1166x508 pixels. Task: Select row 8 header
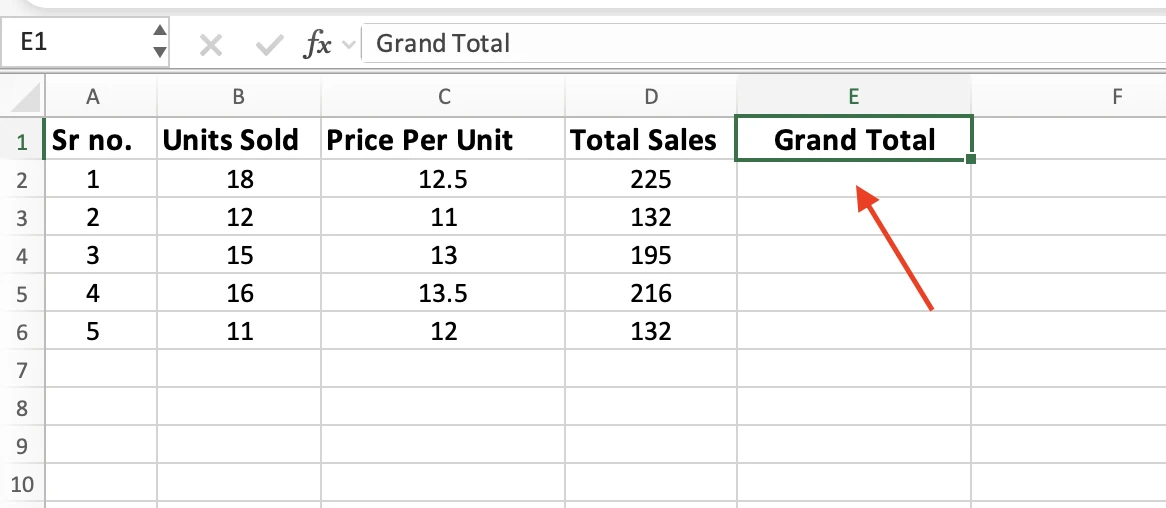[x=22, y=407]
